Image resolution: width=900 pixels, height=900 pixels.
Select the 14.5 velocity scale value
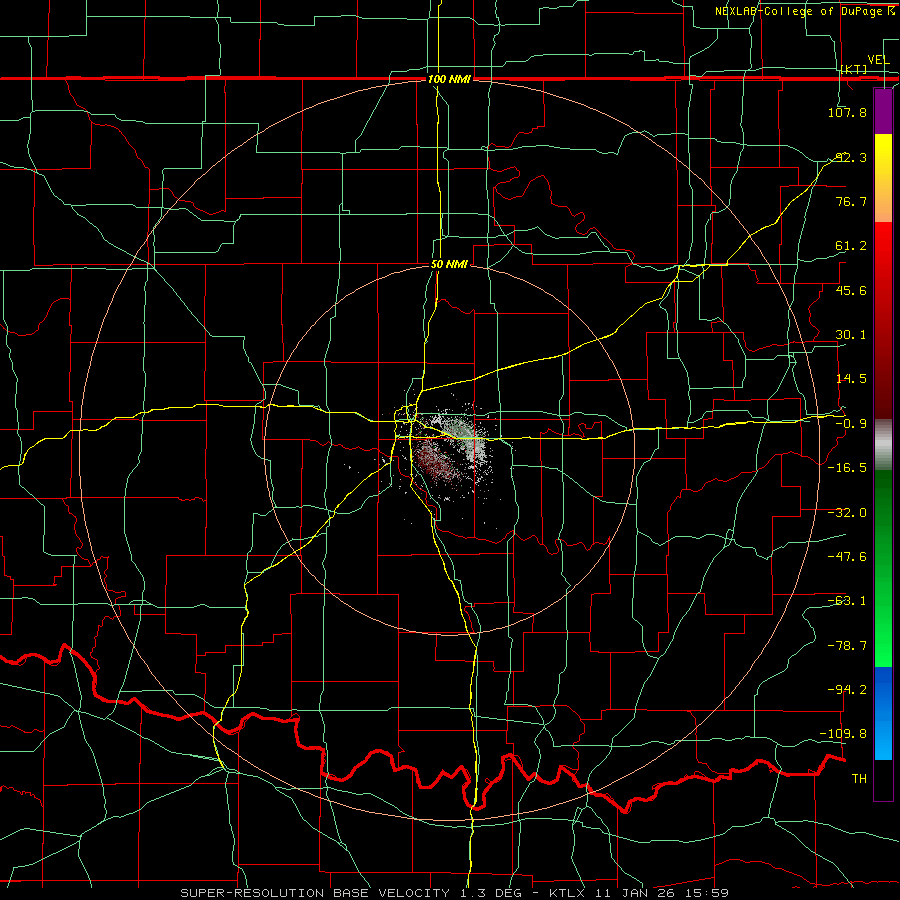(851, 378)
